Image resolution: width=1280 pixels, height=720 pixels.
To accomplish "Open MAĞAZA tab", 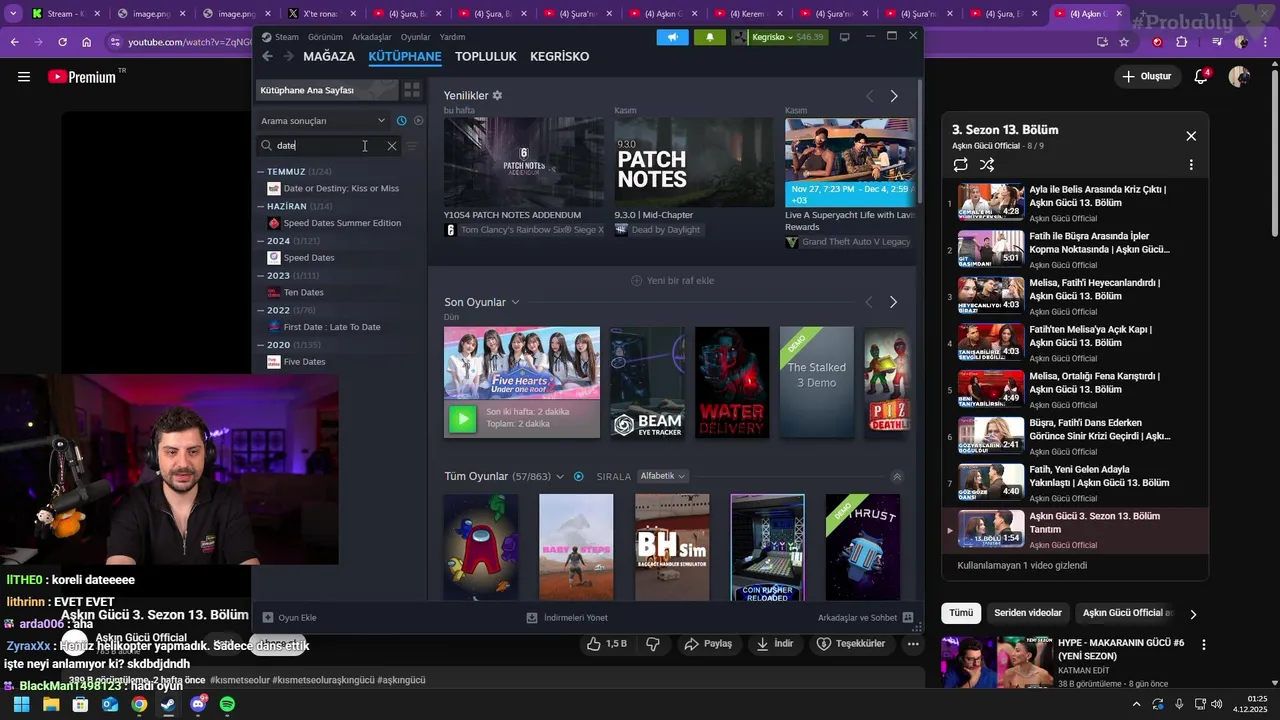I will (x=329, y=57).
